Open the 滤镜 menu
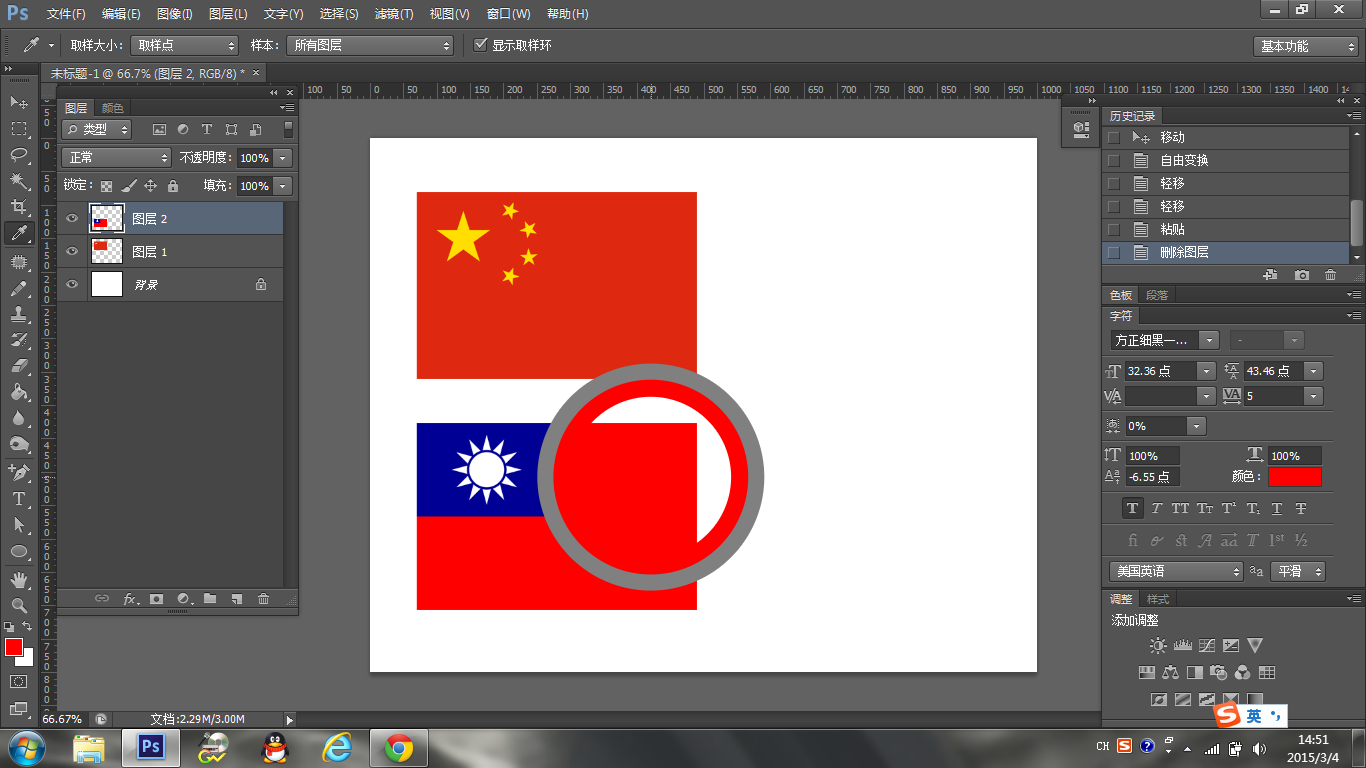This screenshot has height=768, width=1366. (394, 13)
